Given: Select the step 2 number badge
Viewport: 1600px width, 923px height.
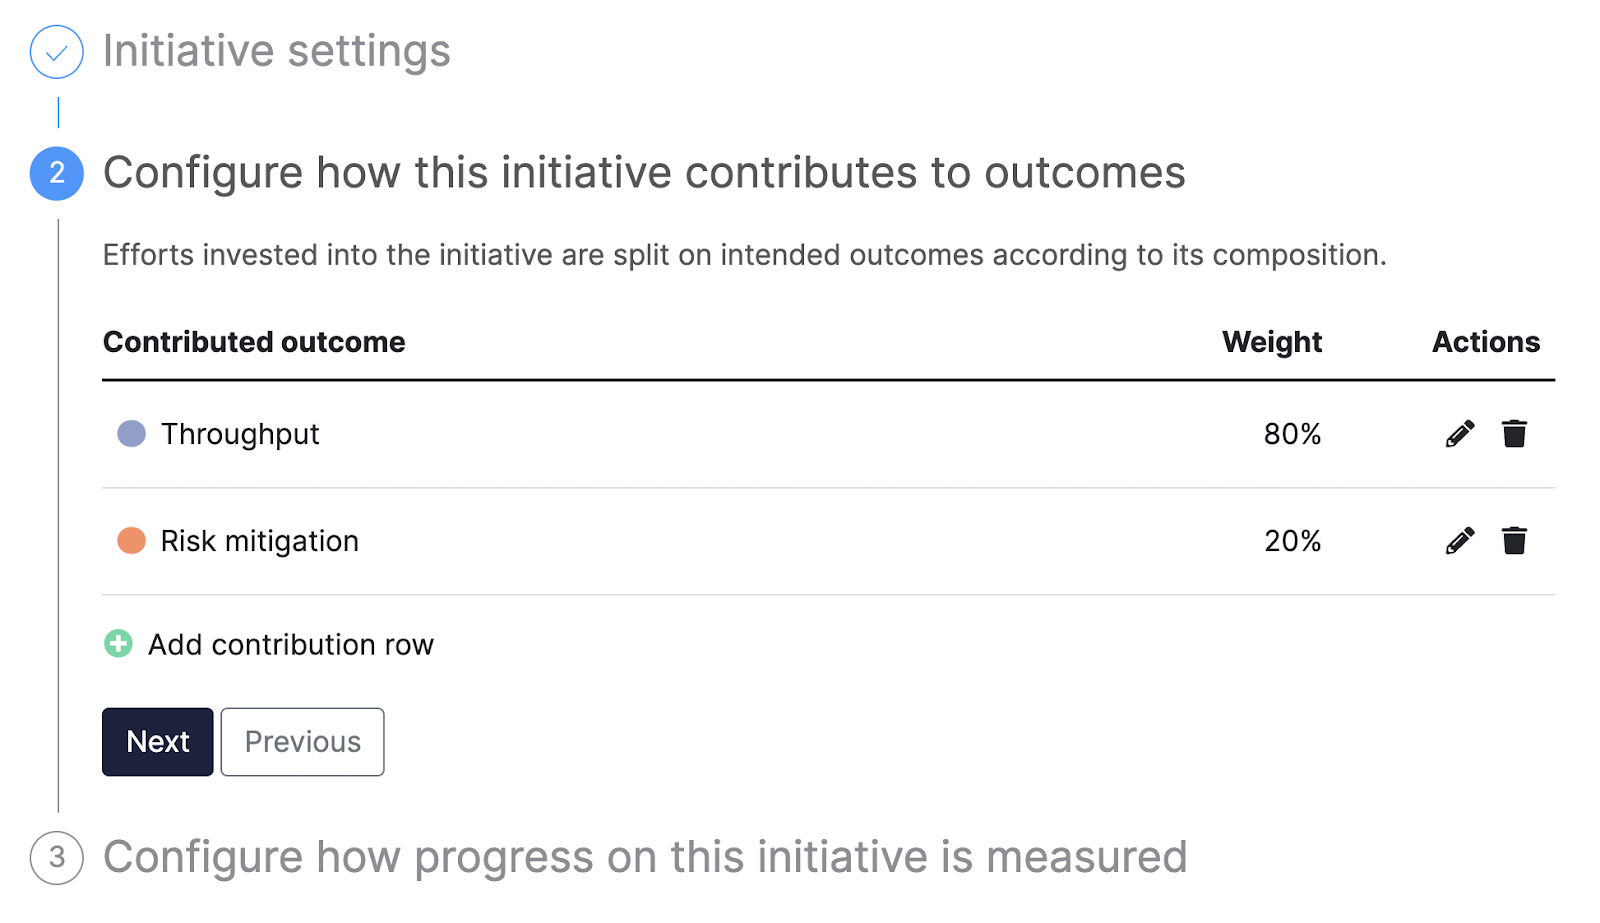Looking at the screenshot, I should pos(57,173).
